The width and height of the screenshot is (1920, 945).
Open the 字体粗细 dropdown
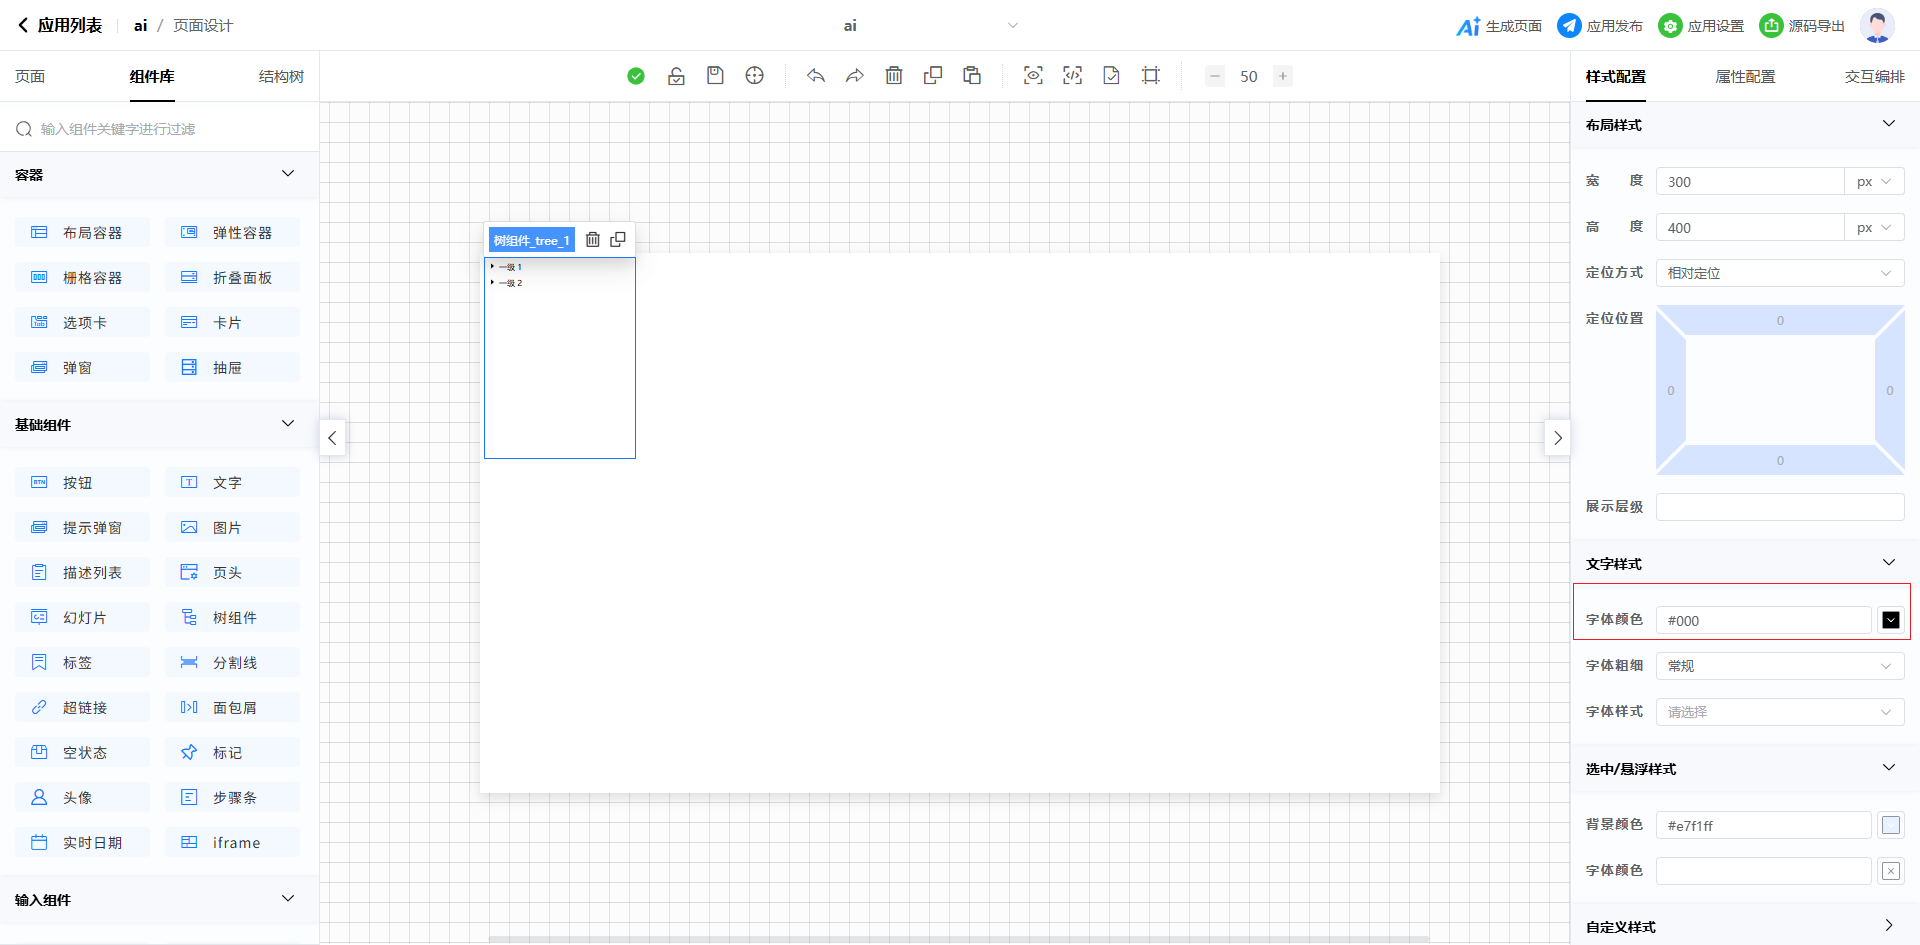point(1779,666)
